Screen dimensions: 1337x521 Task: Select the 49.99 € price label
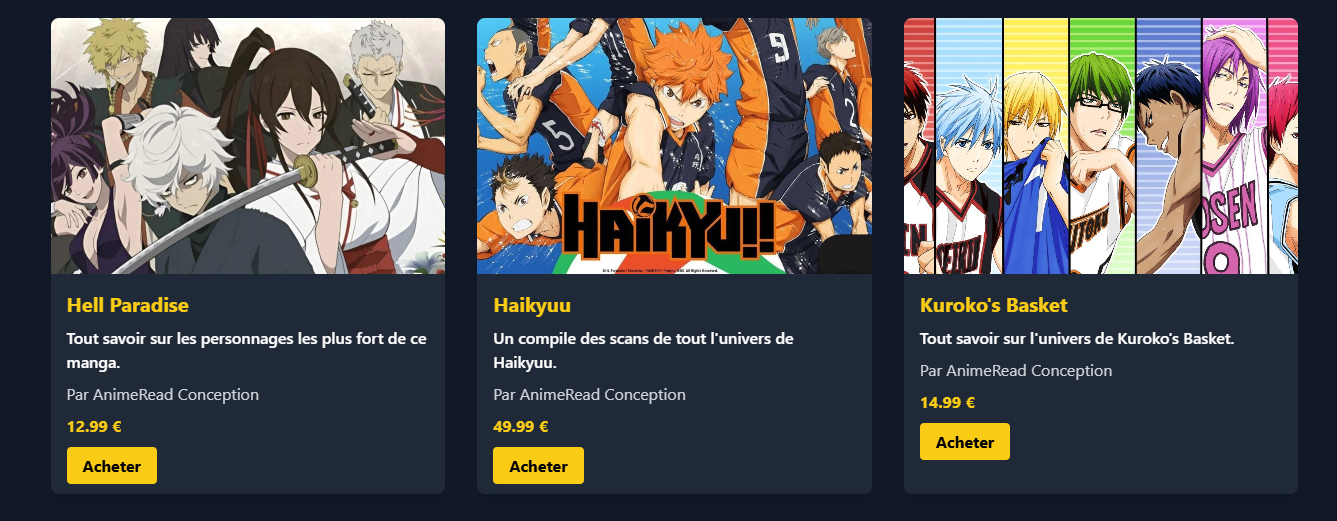[x=521, y=426]
